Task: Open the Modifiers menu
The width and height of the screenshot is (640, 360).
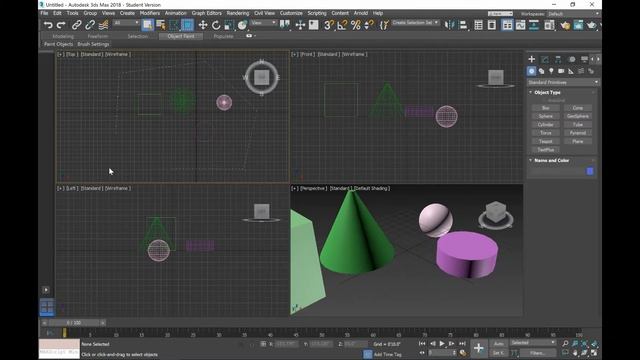Action: tap(149, 13)
